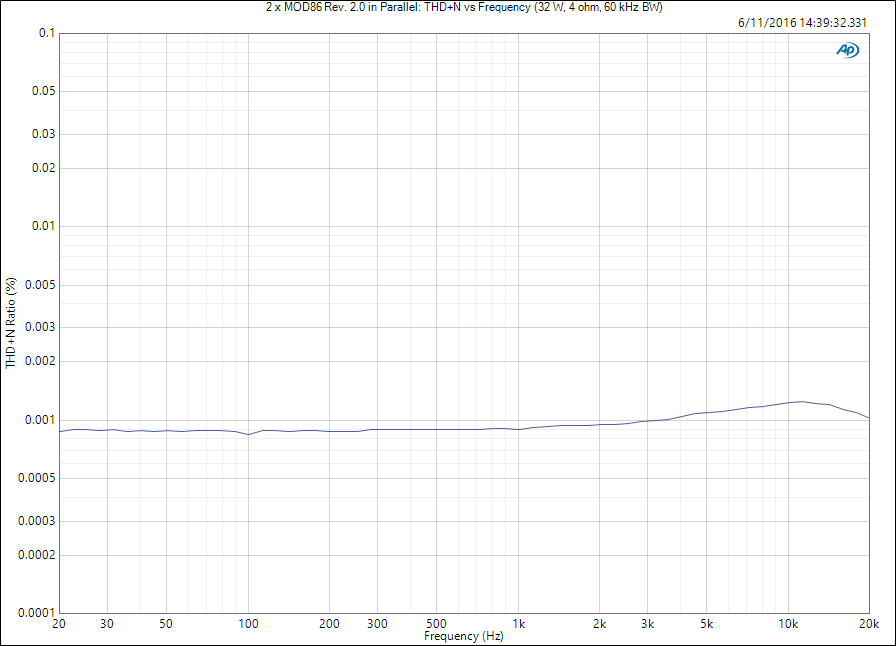The width and height of the screenshot is (896, 646).
Task: Click the trace dip at 100 Hz
Action: 248,434
